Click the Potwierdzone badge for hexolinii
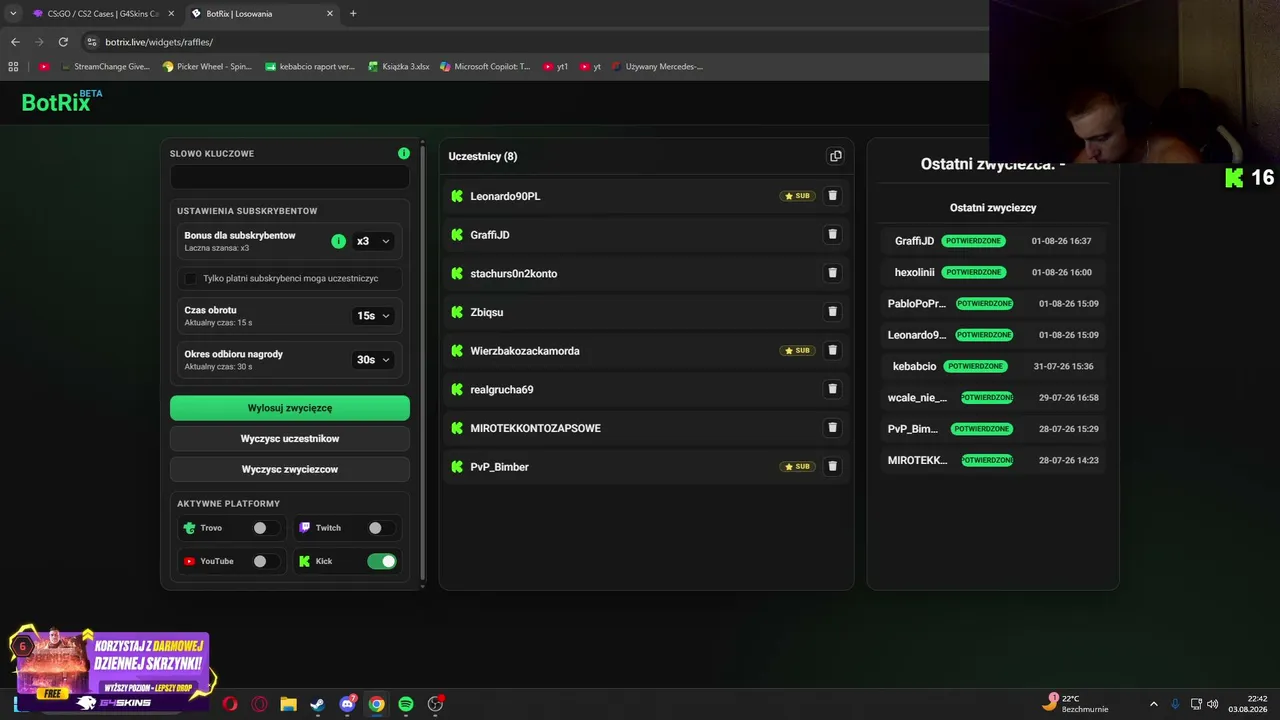Image resolution: width=1280 pixels, height=720 pixels. coord(973,272)
